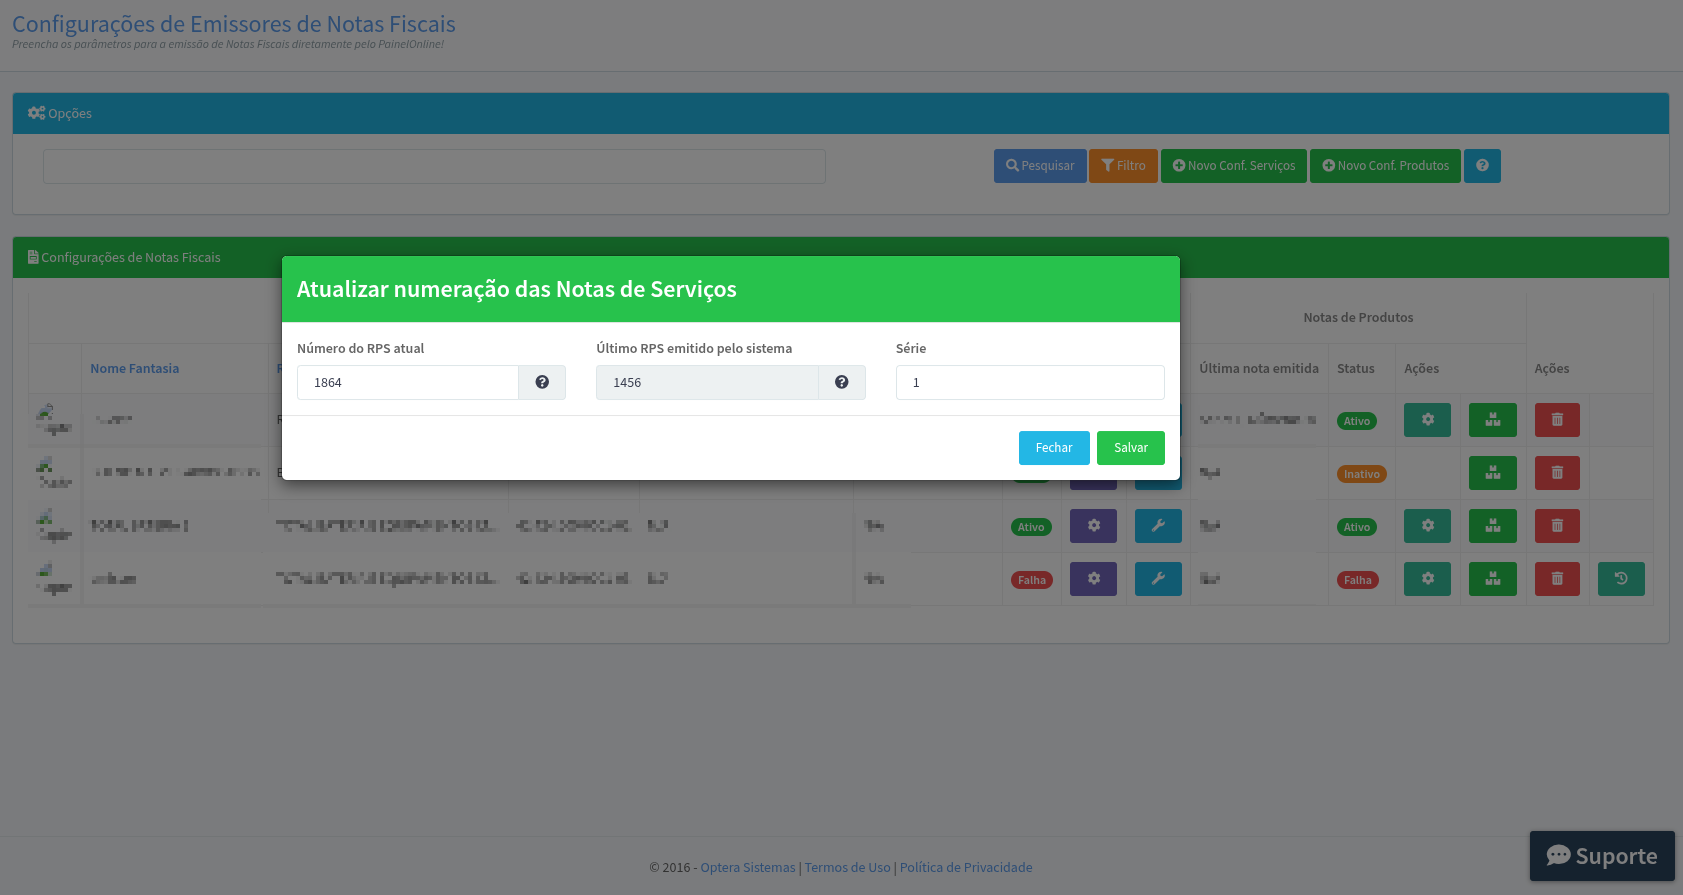This screenshot has width=1683, height=895.
Task: Click the teal gear icon in first row
Action: 1427,420
